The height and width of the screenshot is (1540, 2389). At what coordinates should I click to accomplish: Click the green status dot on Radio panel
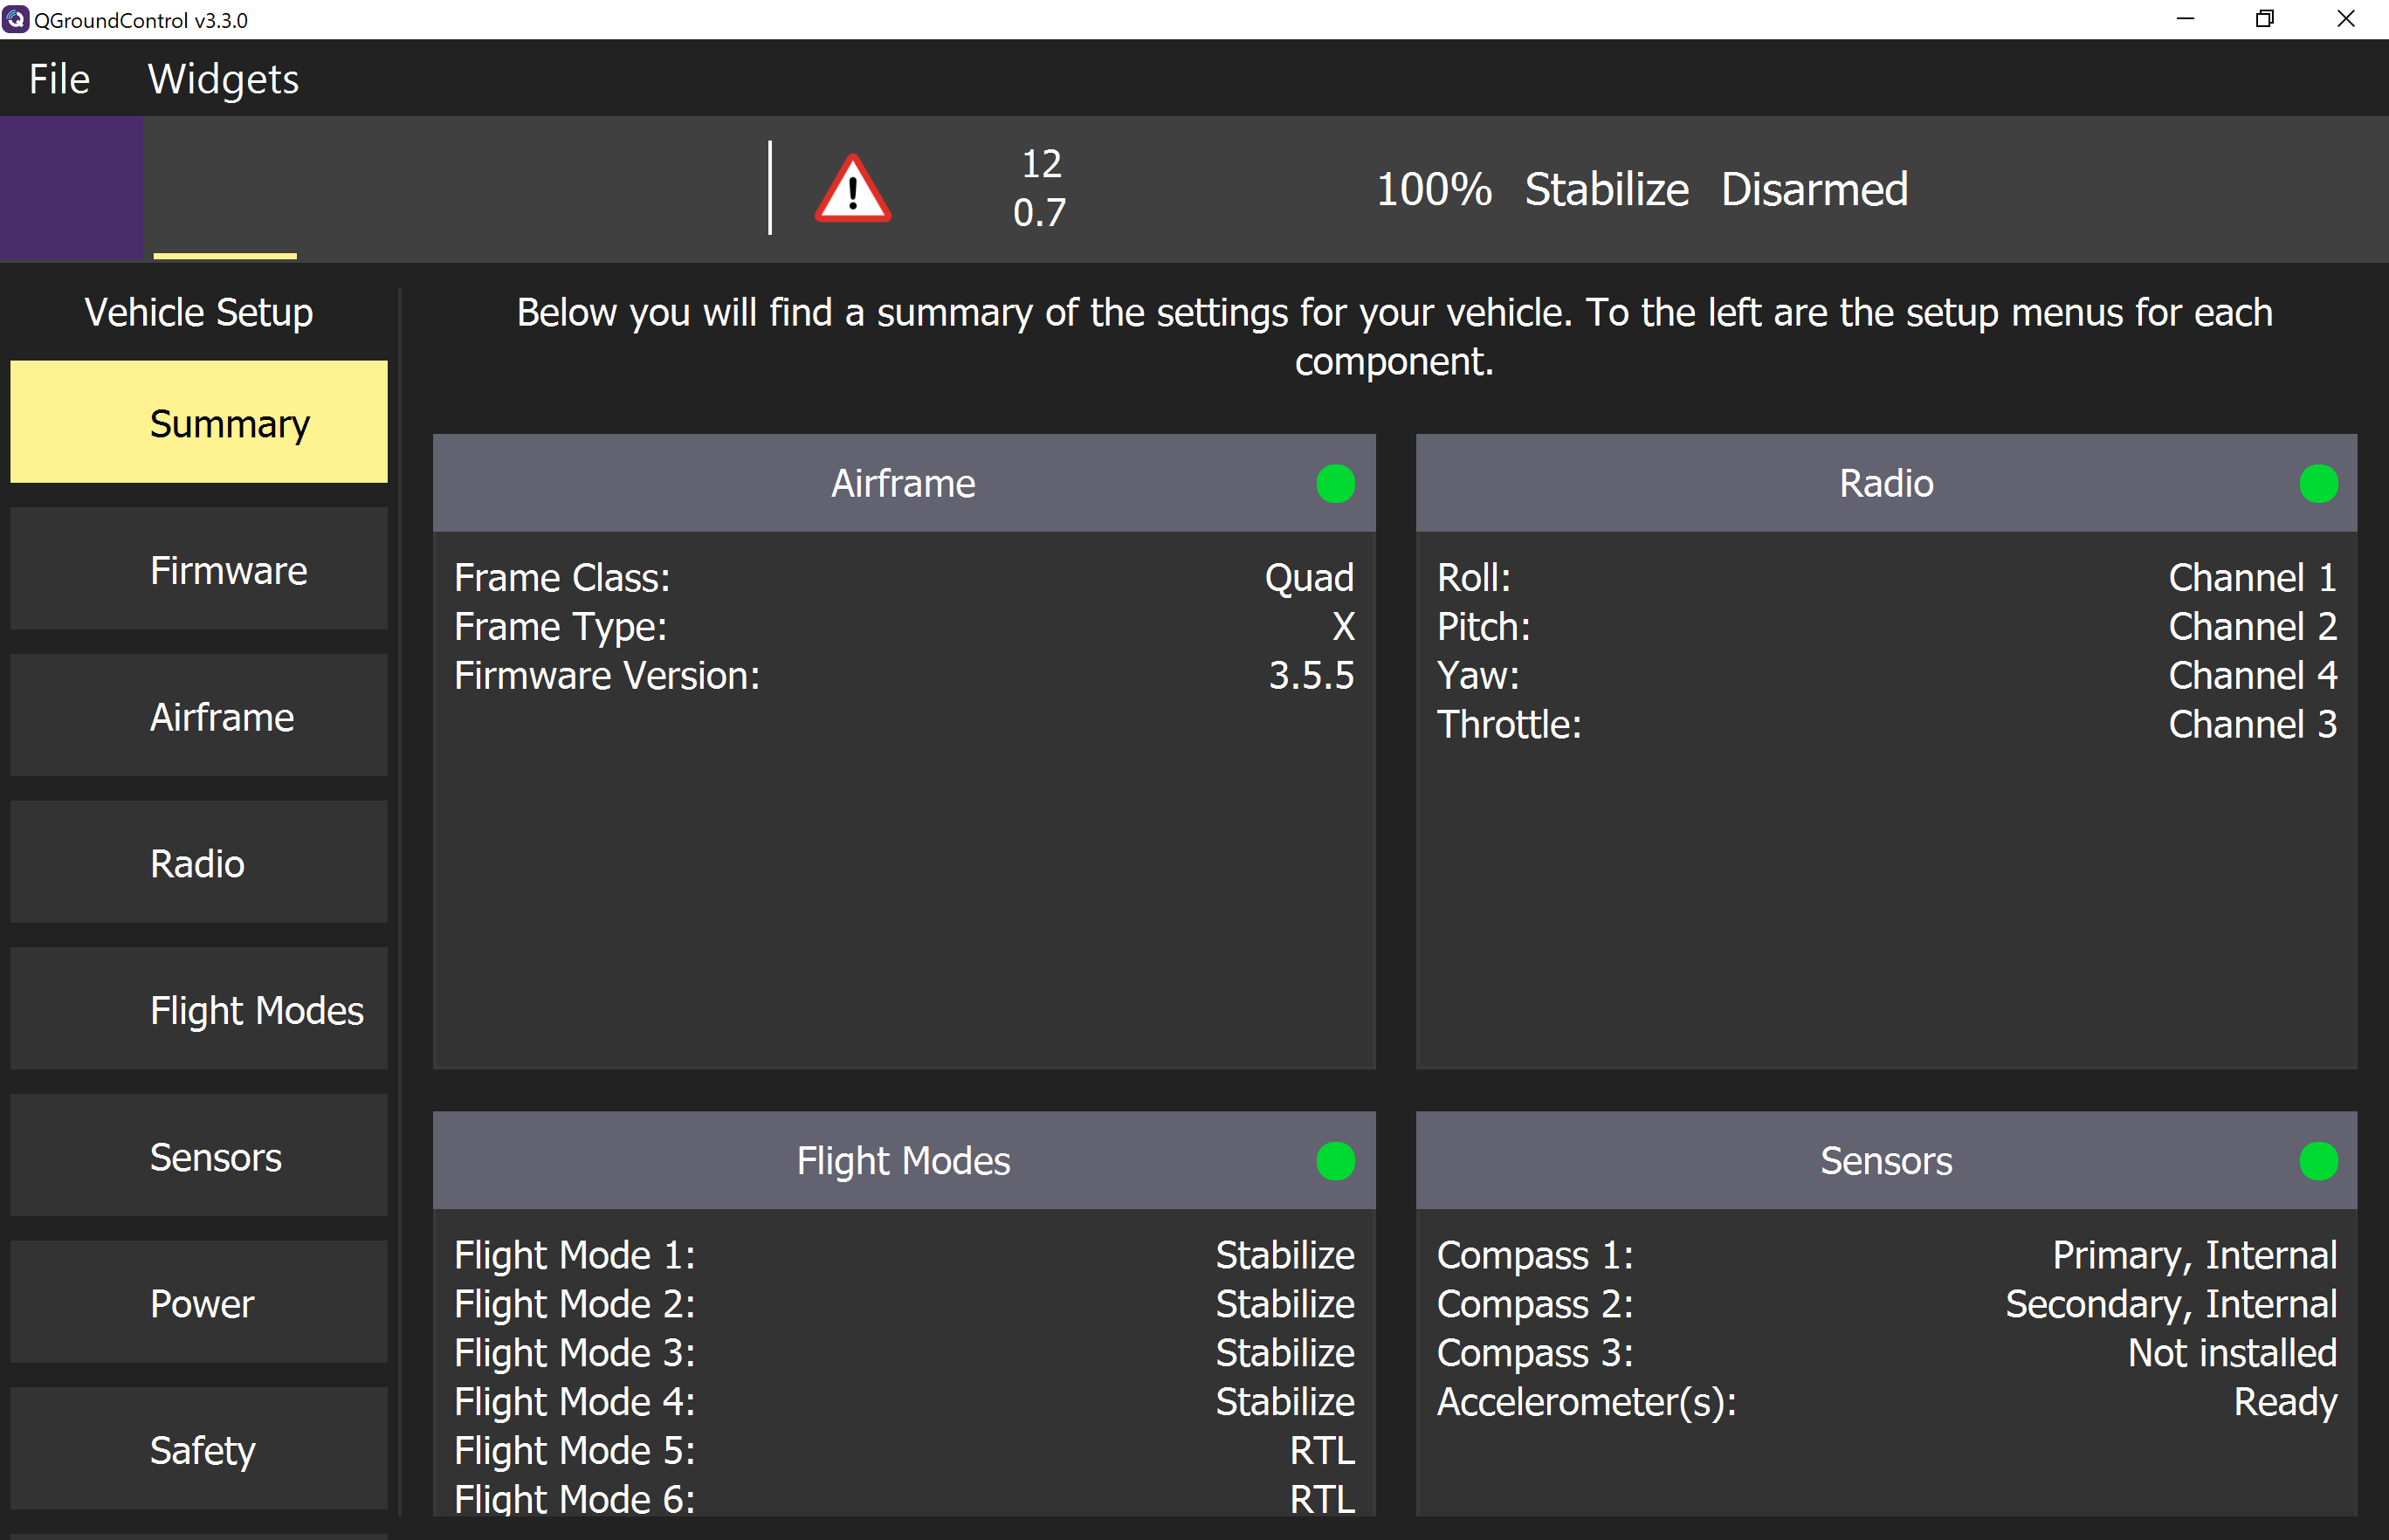click(x=2318, y=483)
